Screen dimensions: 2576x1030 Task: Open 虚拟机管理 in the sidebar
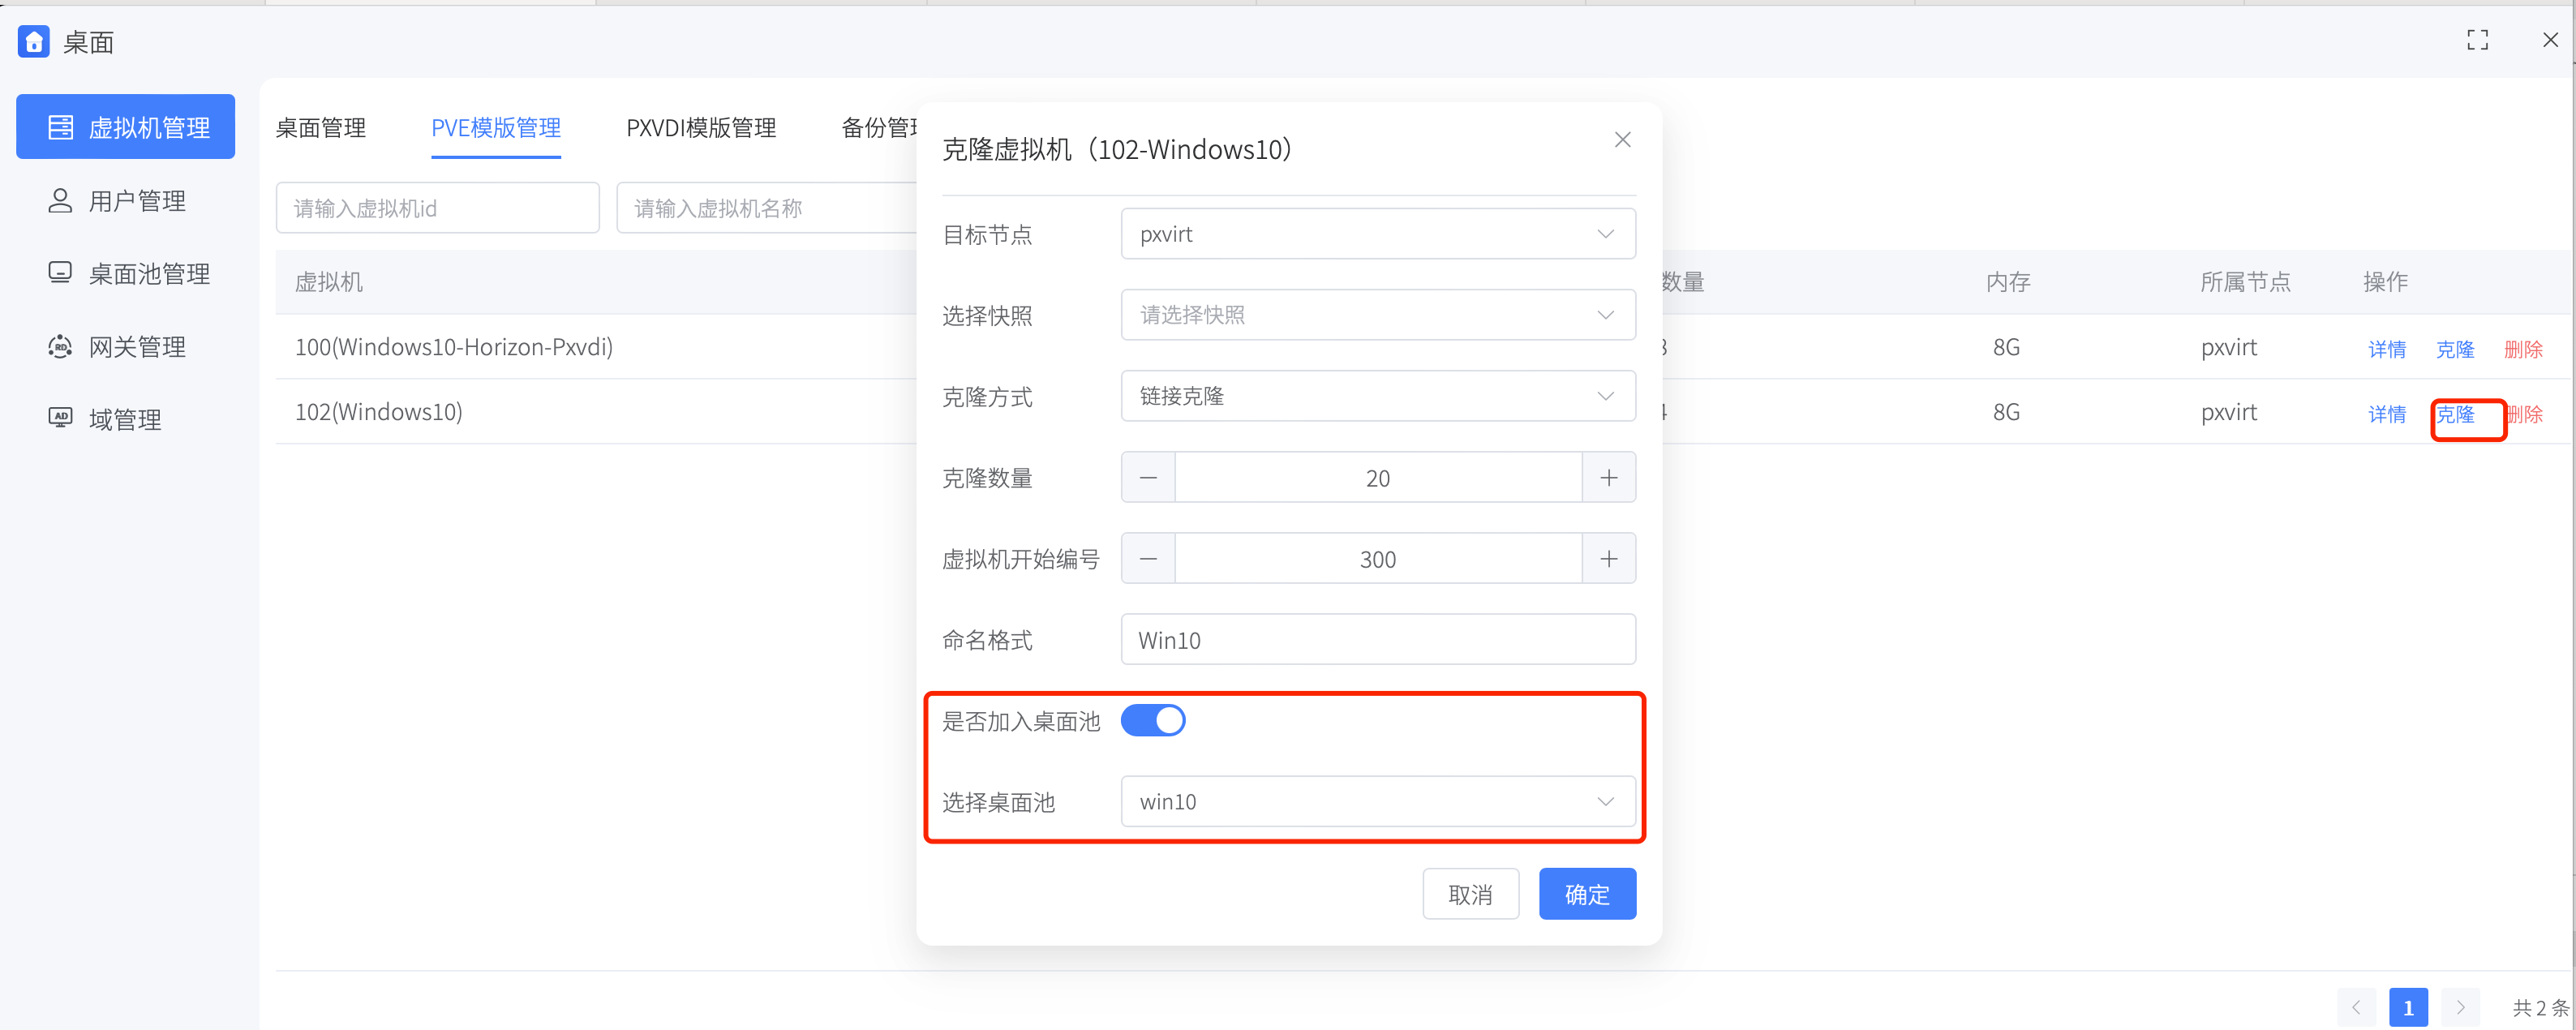(126, 127)
